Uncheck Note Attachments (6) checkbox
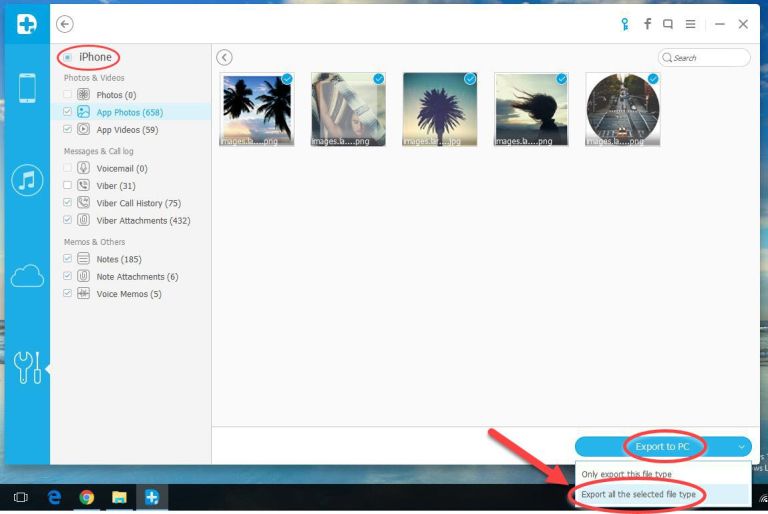 (68, 276)
